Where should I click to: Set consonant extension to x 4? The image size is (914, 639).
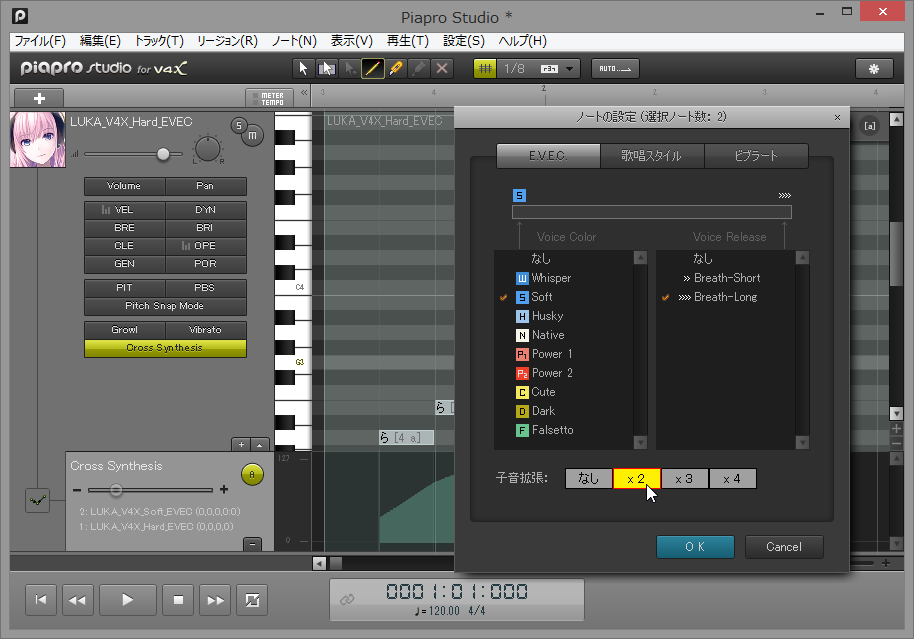732,479
